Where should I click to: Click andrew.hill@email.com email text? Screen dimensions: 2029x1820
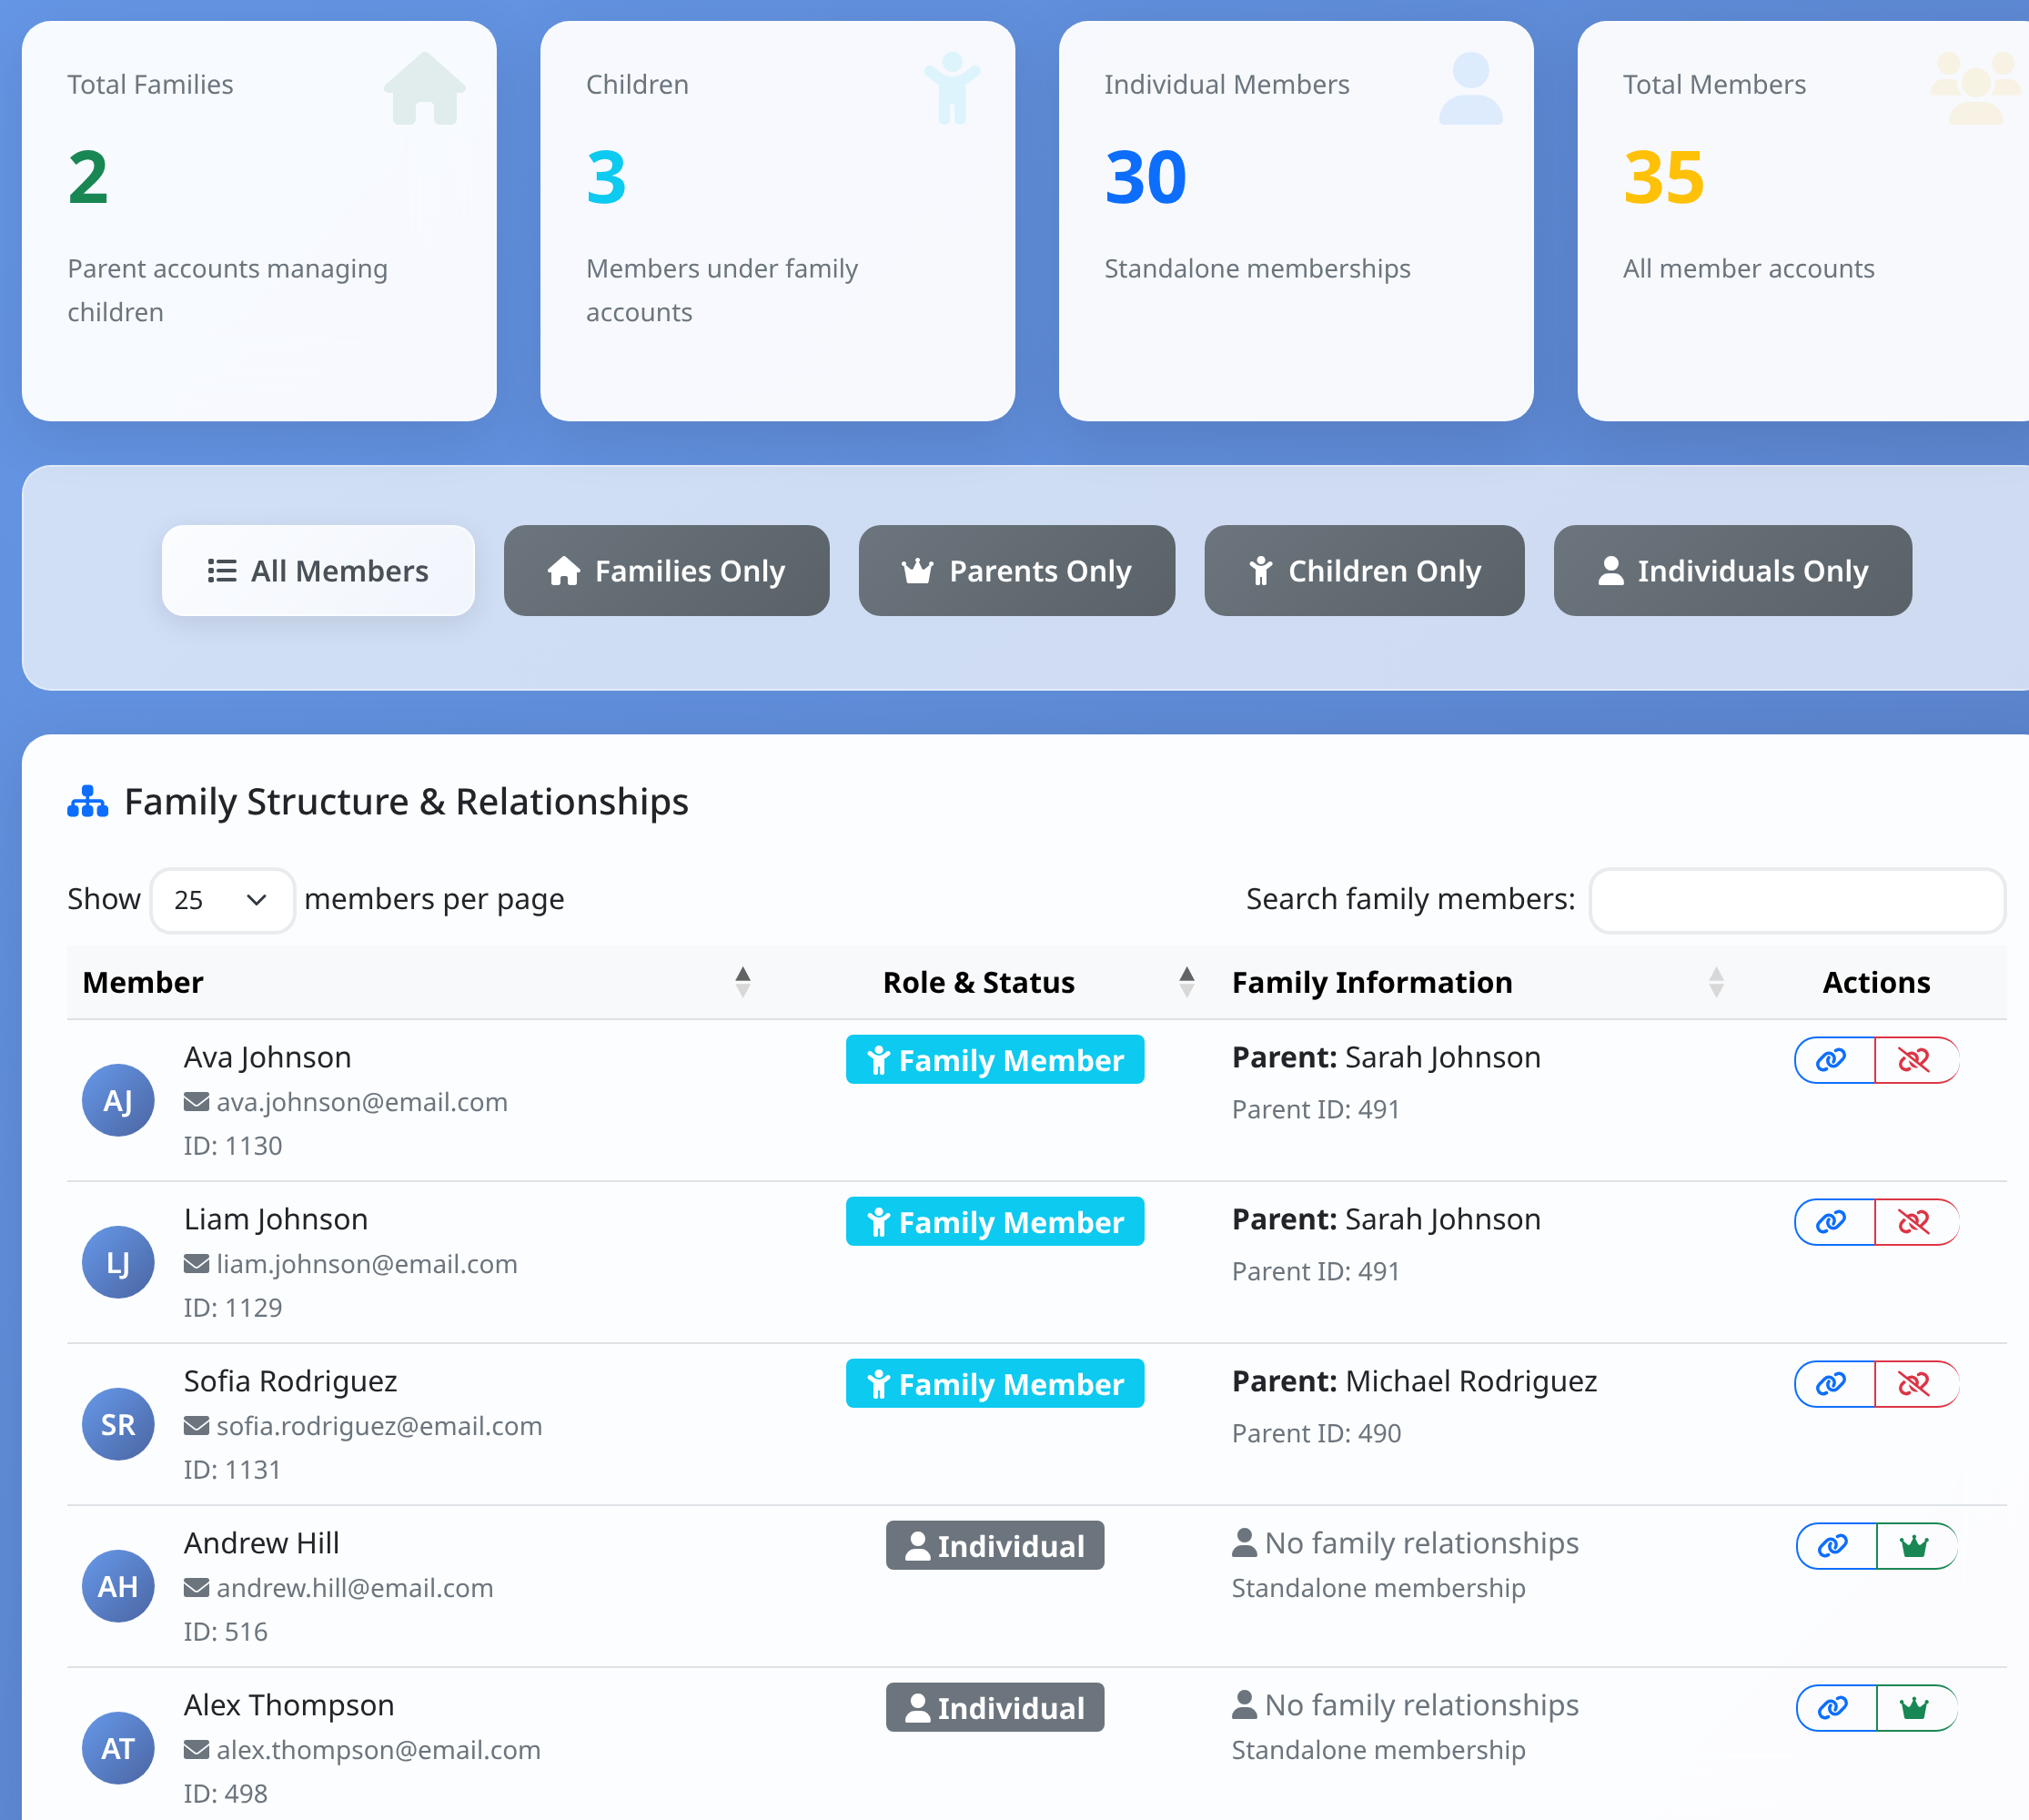pos(355,1588)
